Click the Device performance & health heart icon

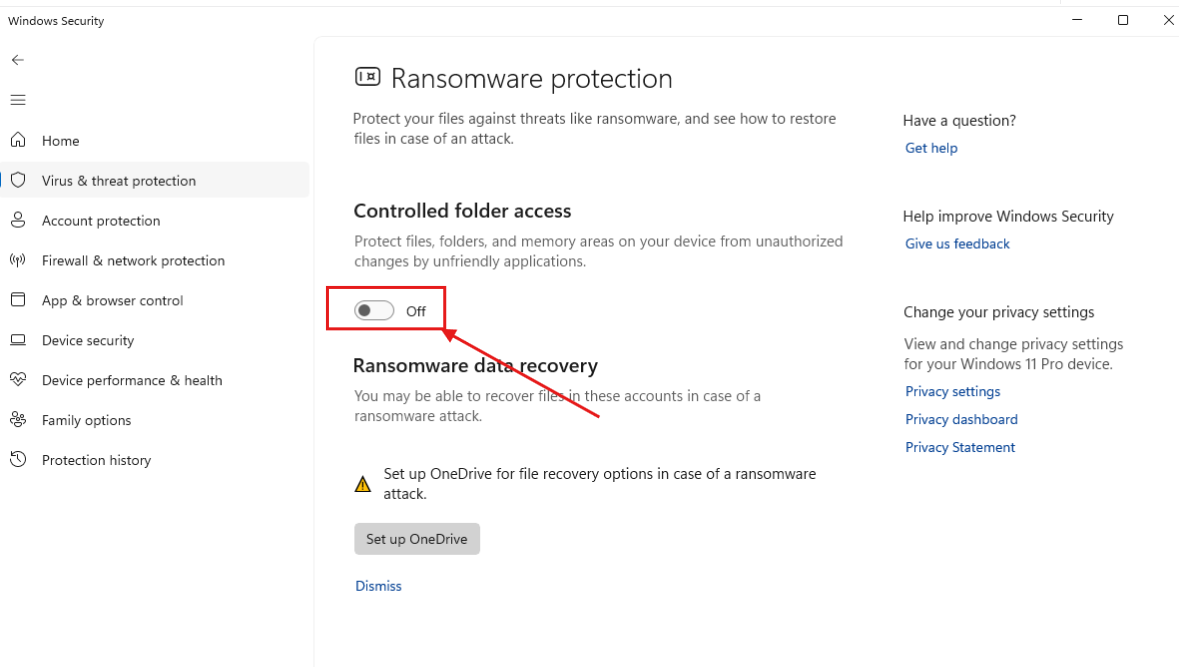[18, 380]
